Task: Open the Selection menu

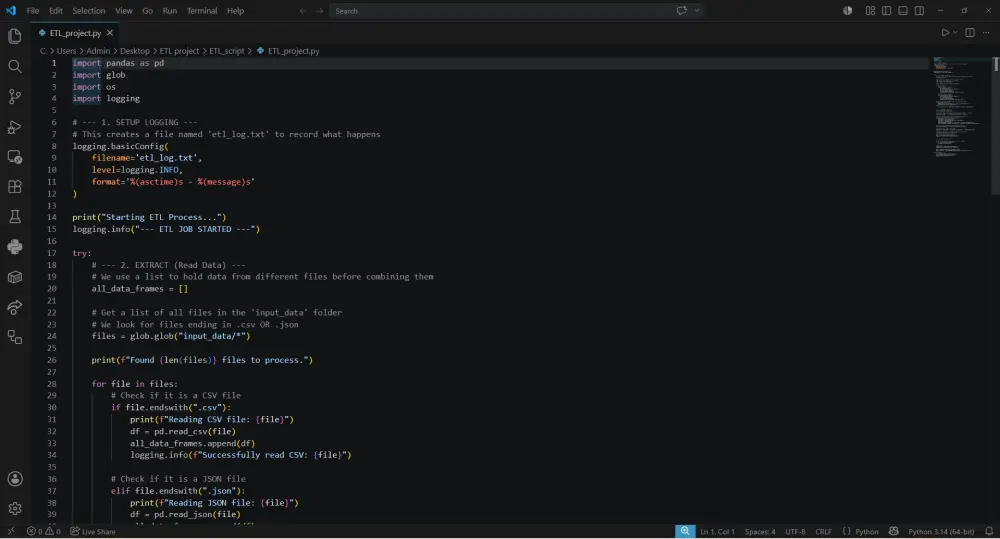Action: click(x=89, y=11)
